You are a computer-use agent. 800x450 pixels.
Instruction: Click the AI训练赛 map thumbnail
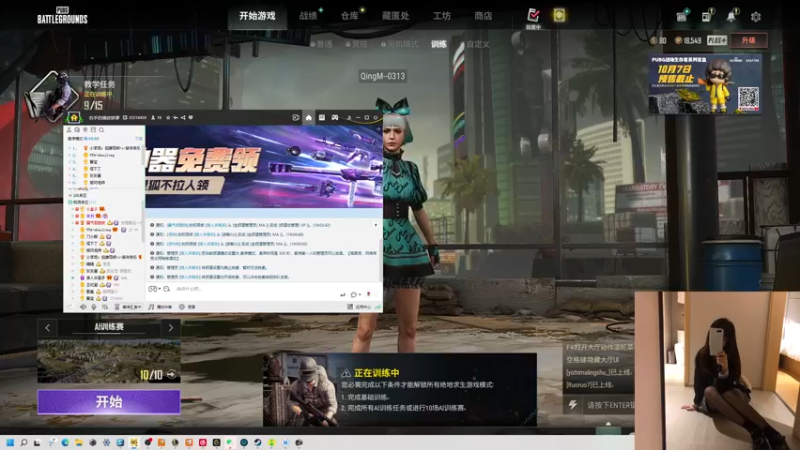[109, 361]
